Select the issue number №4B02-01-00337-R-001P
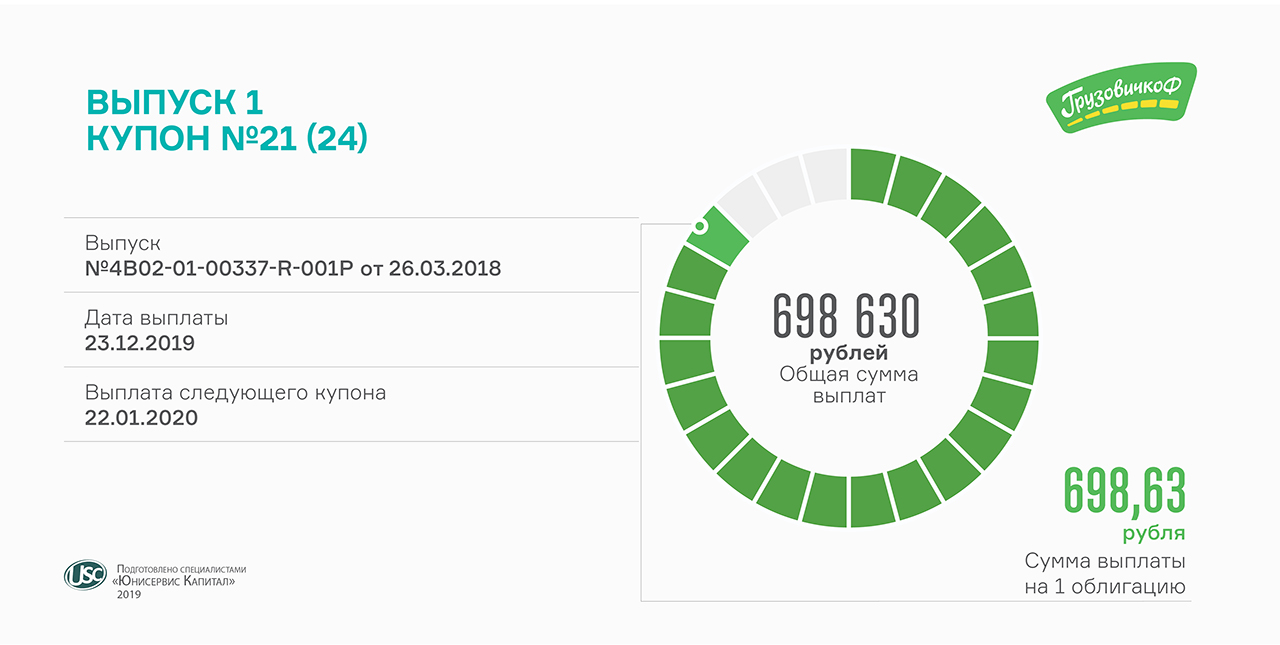The image size is (1280, 645). point(223,269)
